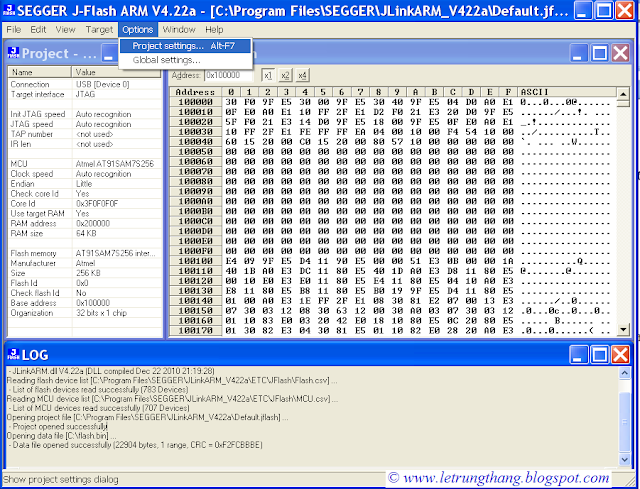
Task: Click log line Project opened successfully
Action: click(58, 427)
